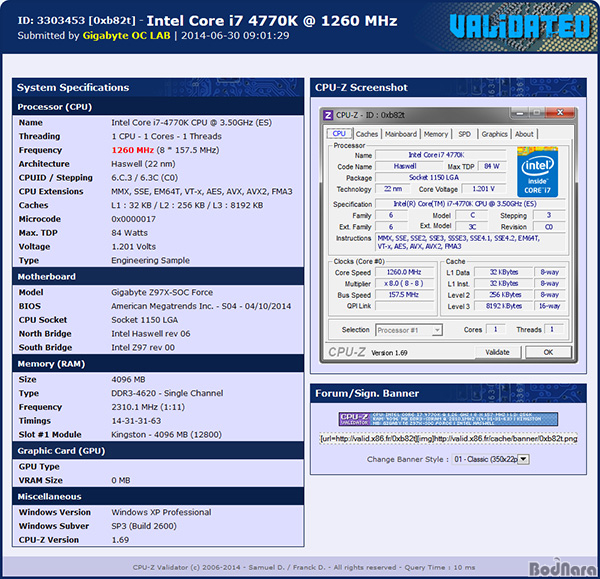Click the Max TDP value 84 W
This screenshot has width=600, height=579.
click(492, 166)
